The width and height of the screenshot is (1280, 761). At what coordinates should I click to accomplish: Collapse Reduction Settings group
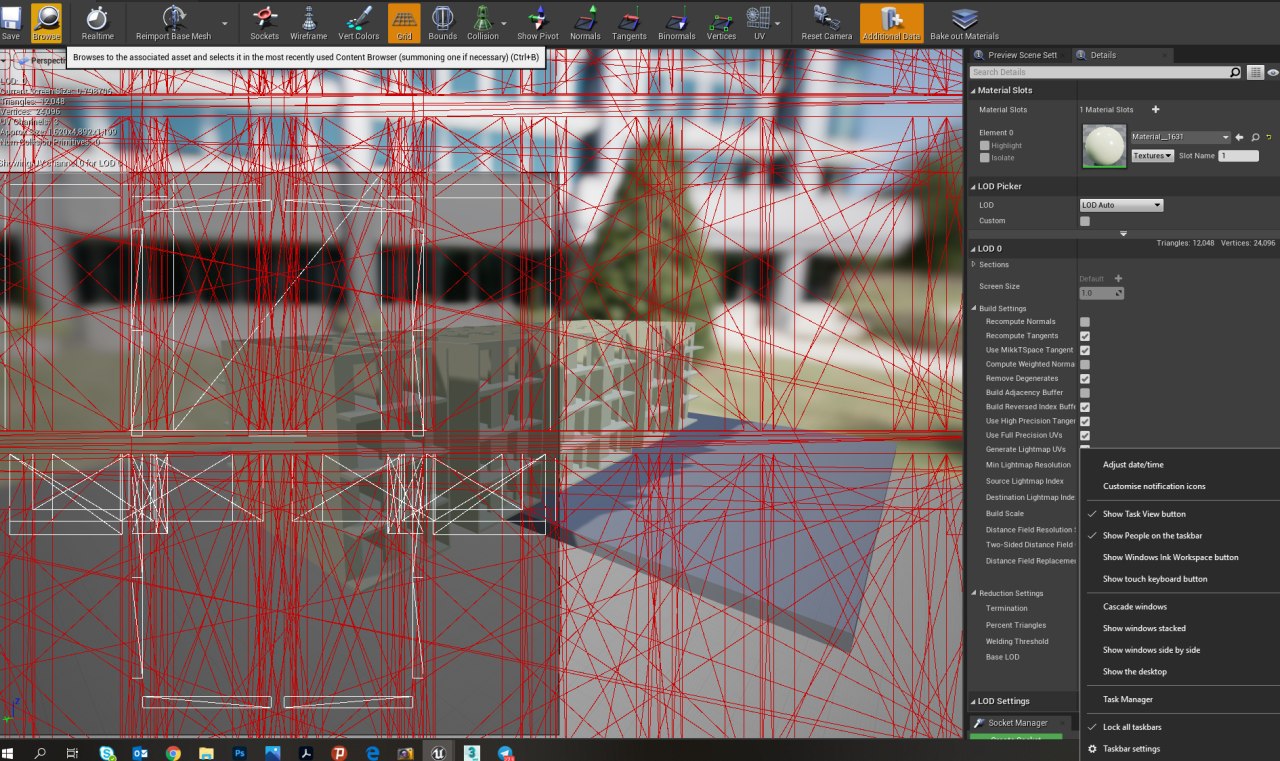click(x=974, y=593)
